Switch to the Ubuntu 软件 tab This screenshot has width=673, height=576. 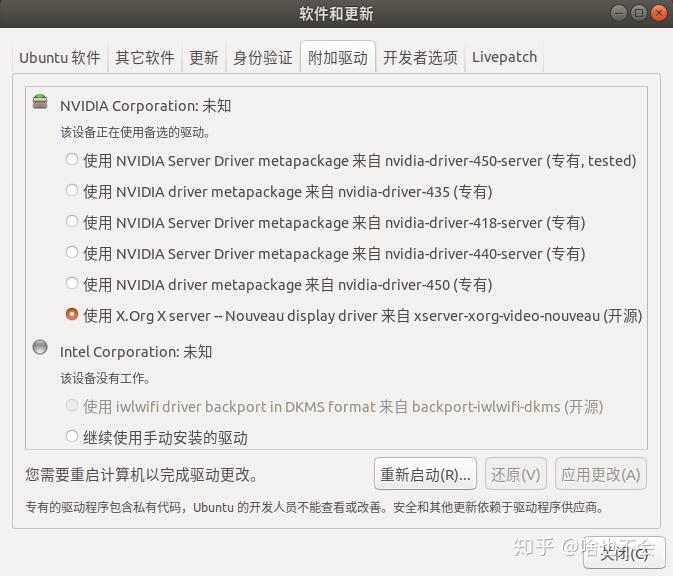click(x=60, y=57)
